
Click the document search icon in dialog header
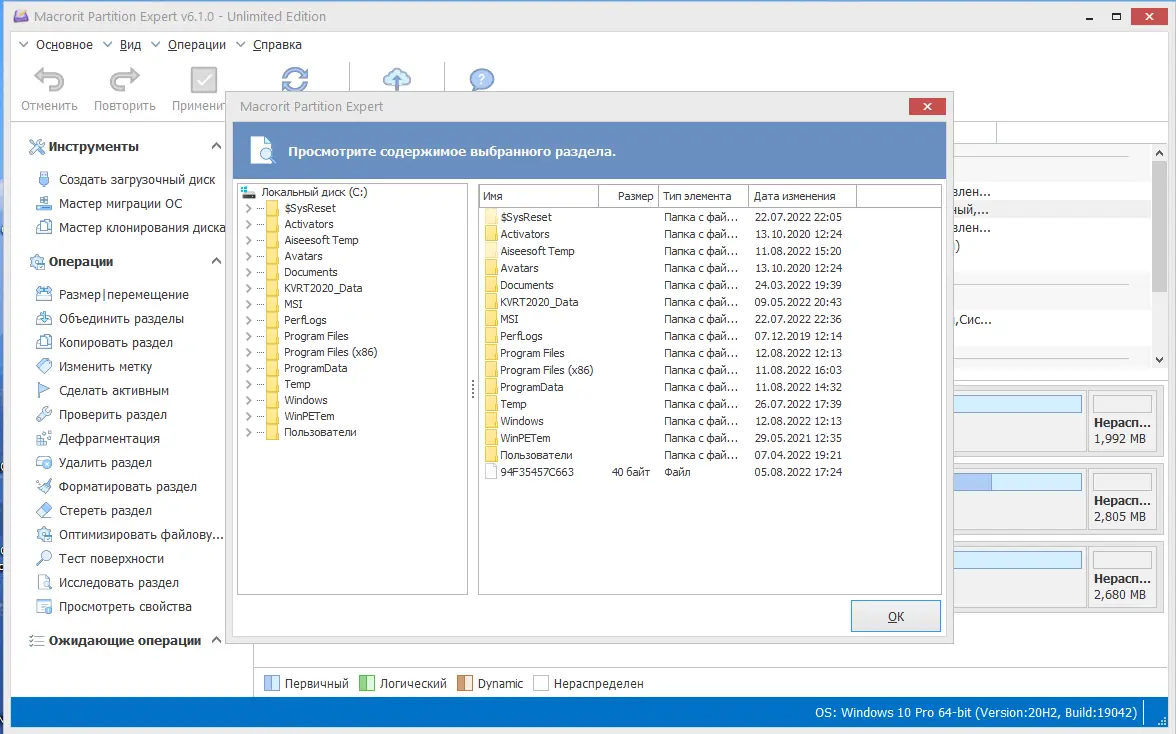point(262,150)
